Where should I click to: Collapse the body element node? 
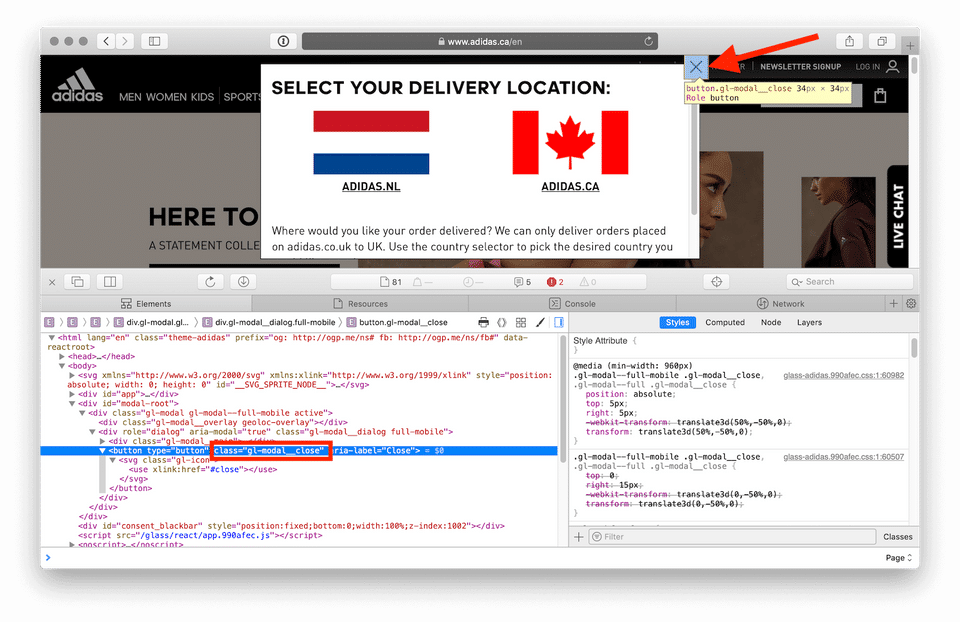tap(62, 366)
